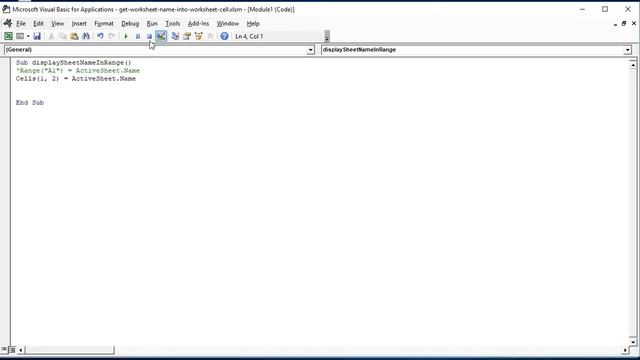Click the Redo arrow icon

[111, 36]
